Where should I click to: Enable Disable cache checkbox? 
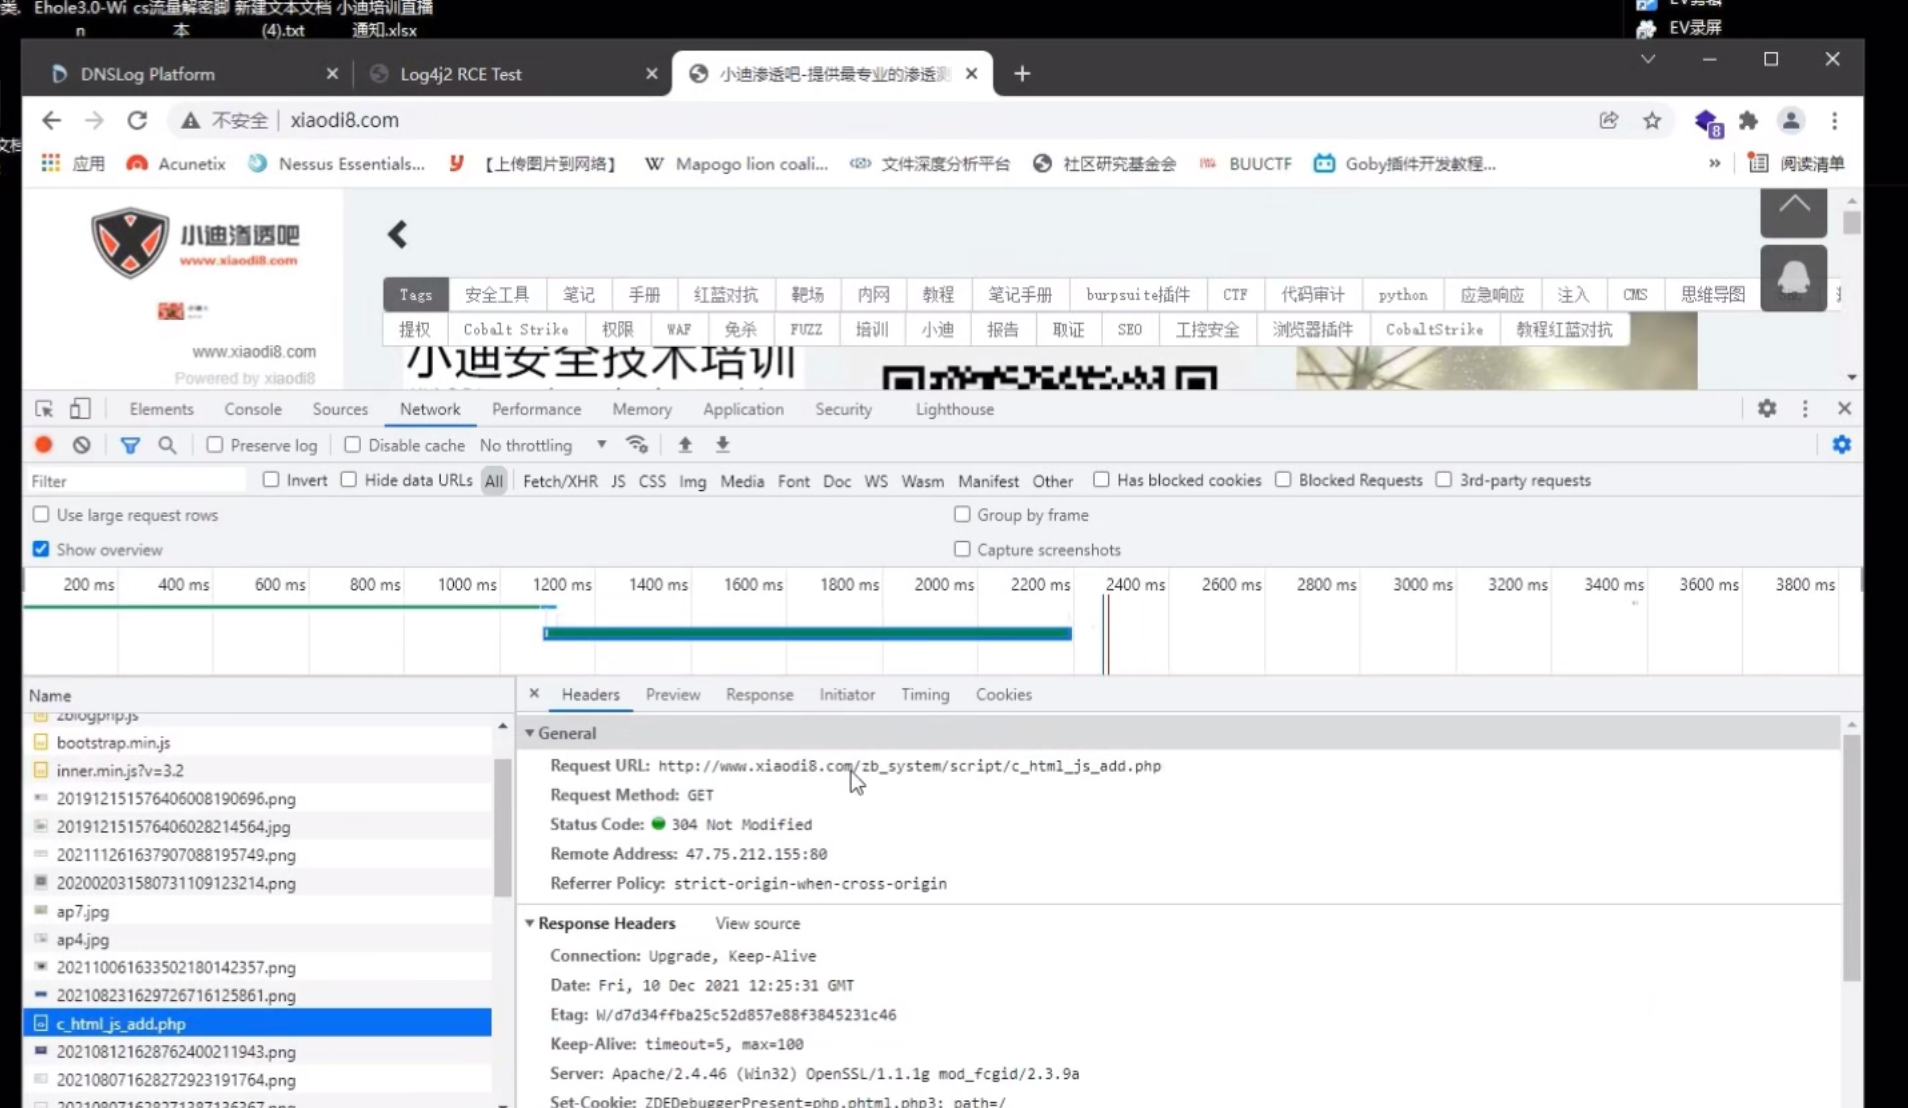pyautogui.click(x=352, y=445)
